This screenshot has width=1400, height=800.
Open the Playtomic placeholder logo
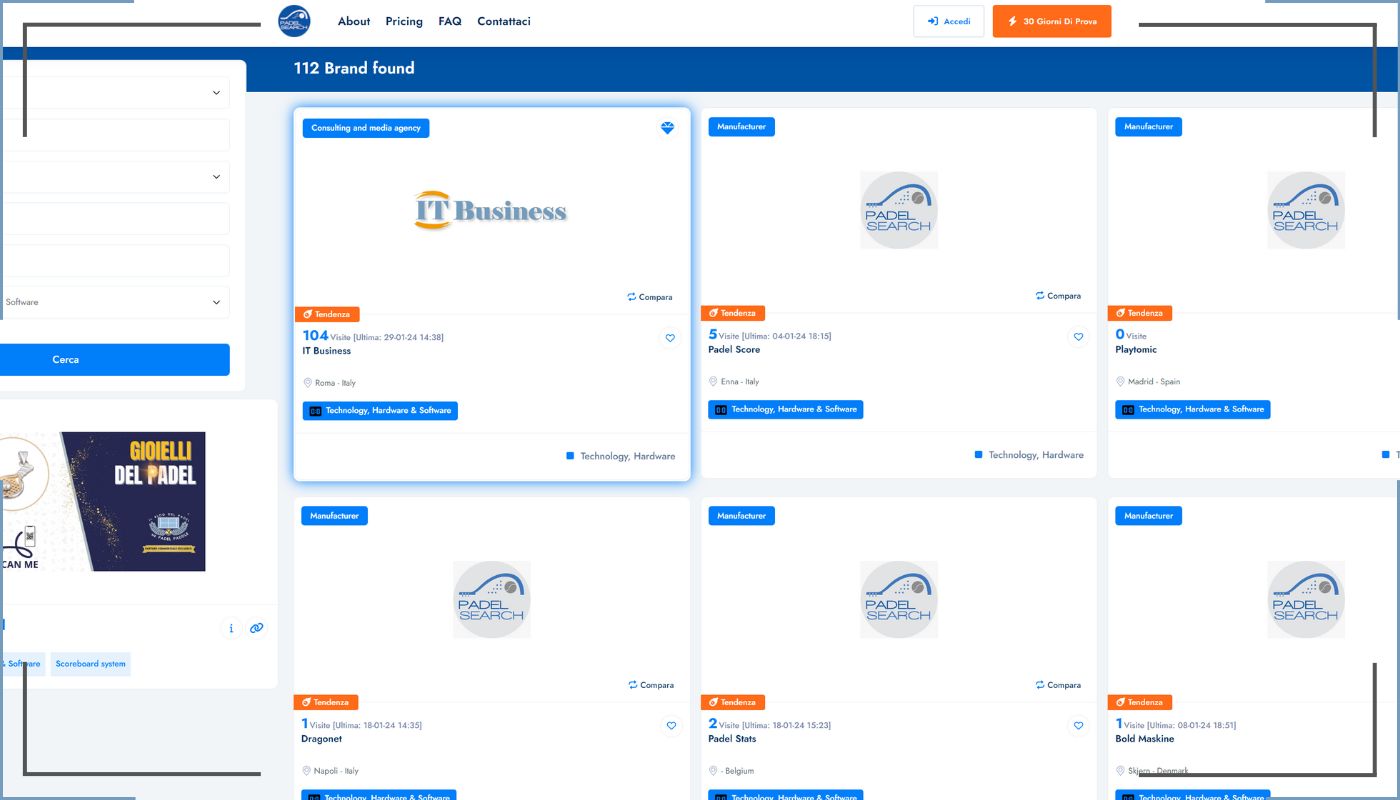[1305, 210]
